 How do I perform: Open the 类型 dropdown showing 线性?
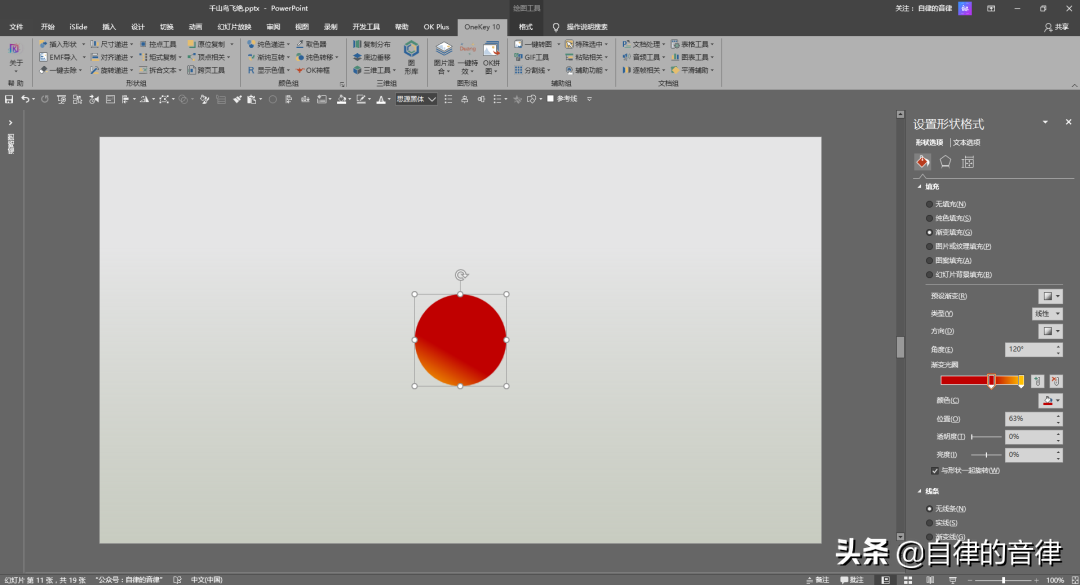pyautogui.click(x=1048, y=313)
